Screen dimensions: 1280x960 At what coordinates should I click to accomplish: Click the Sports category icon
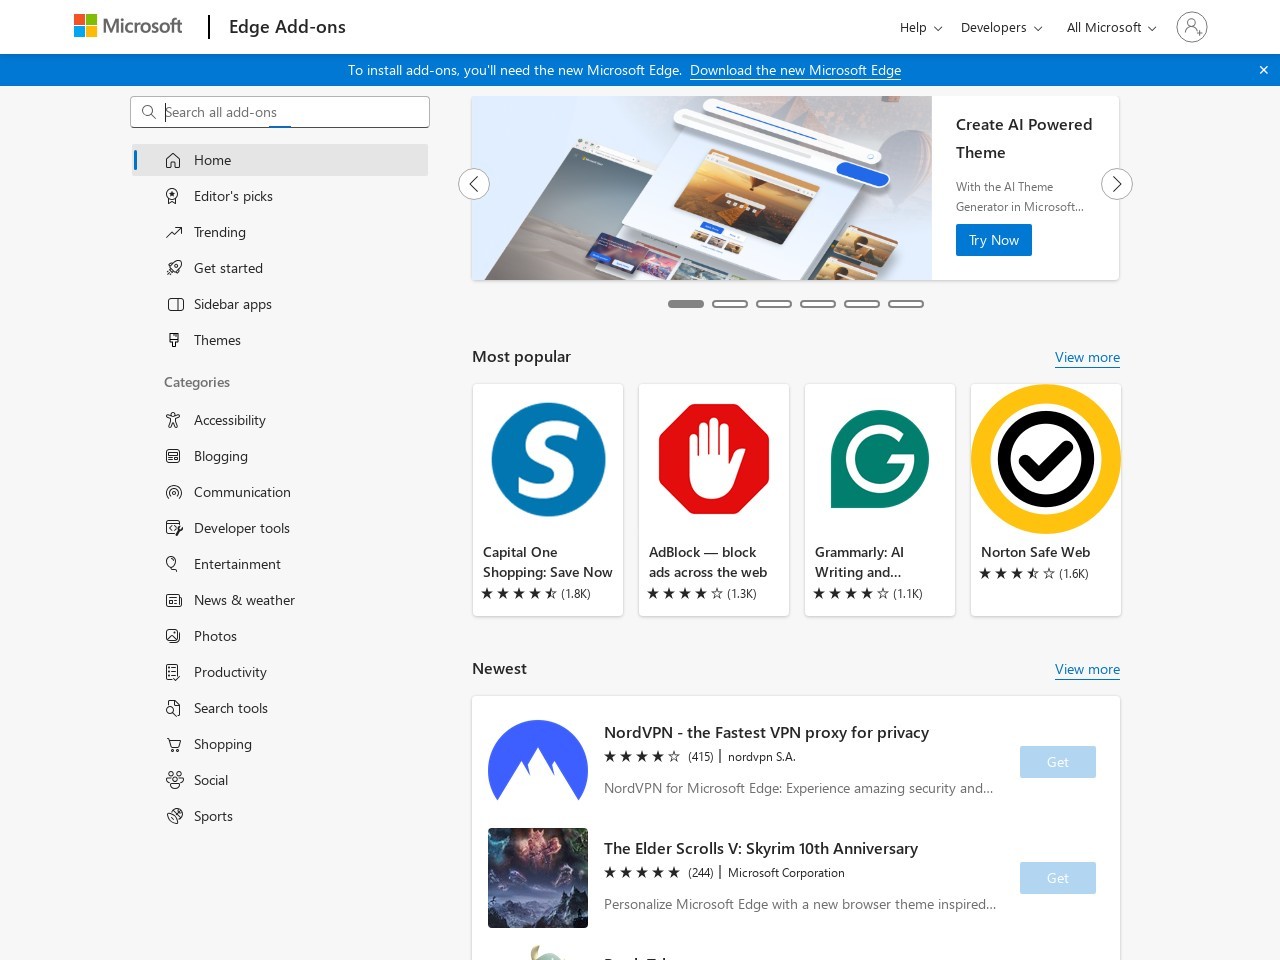174,816
